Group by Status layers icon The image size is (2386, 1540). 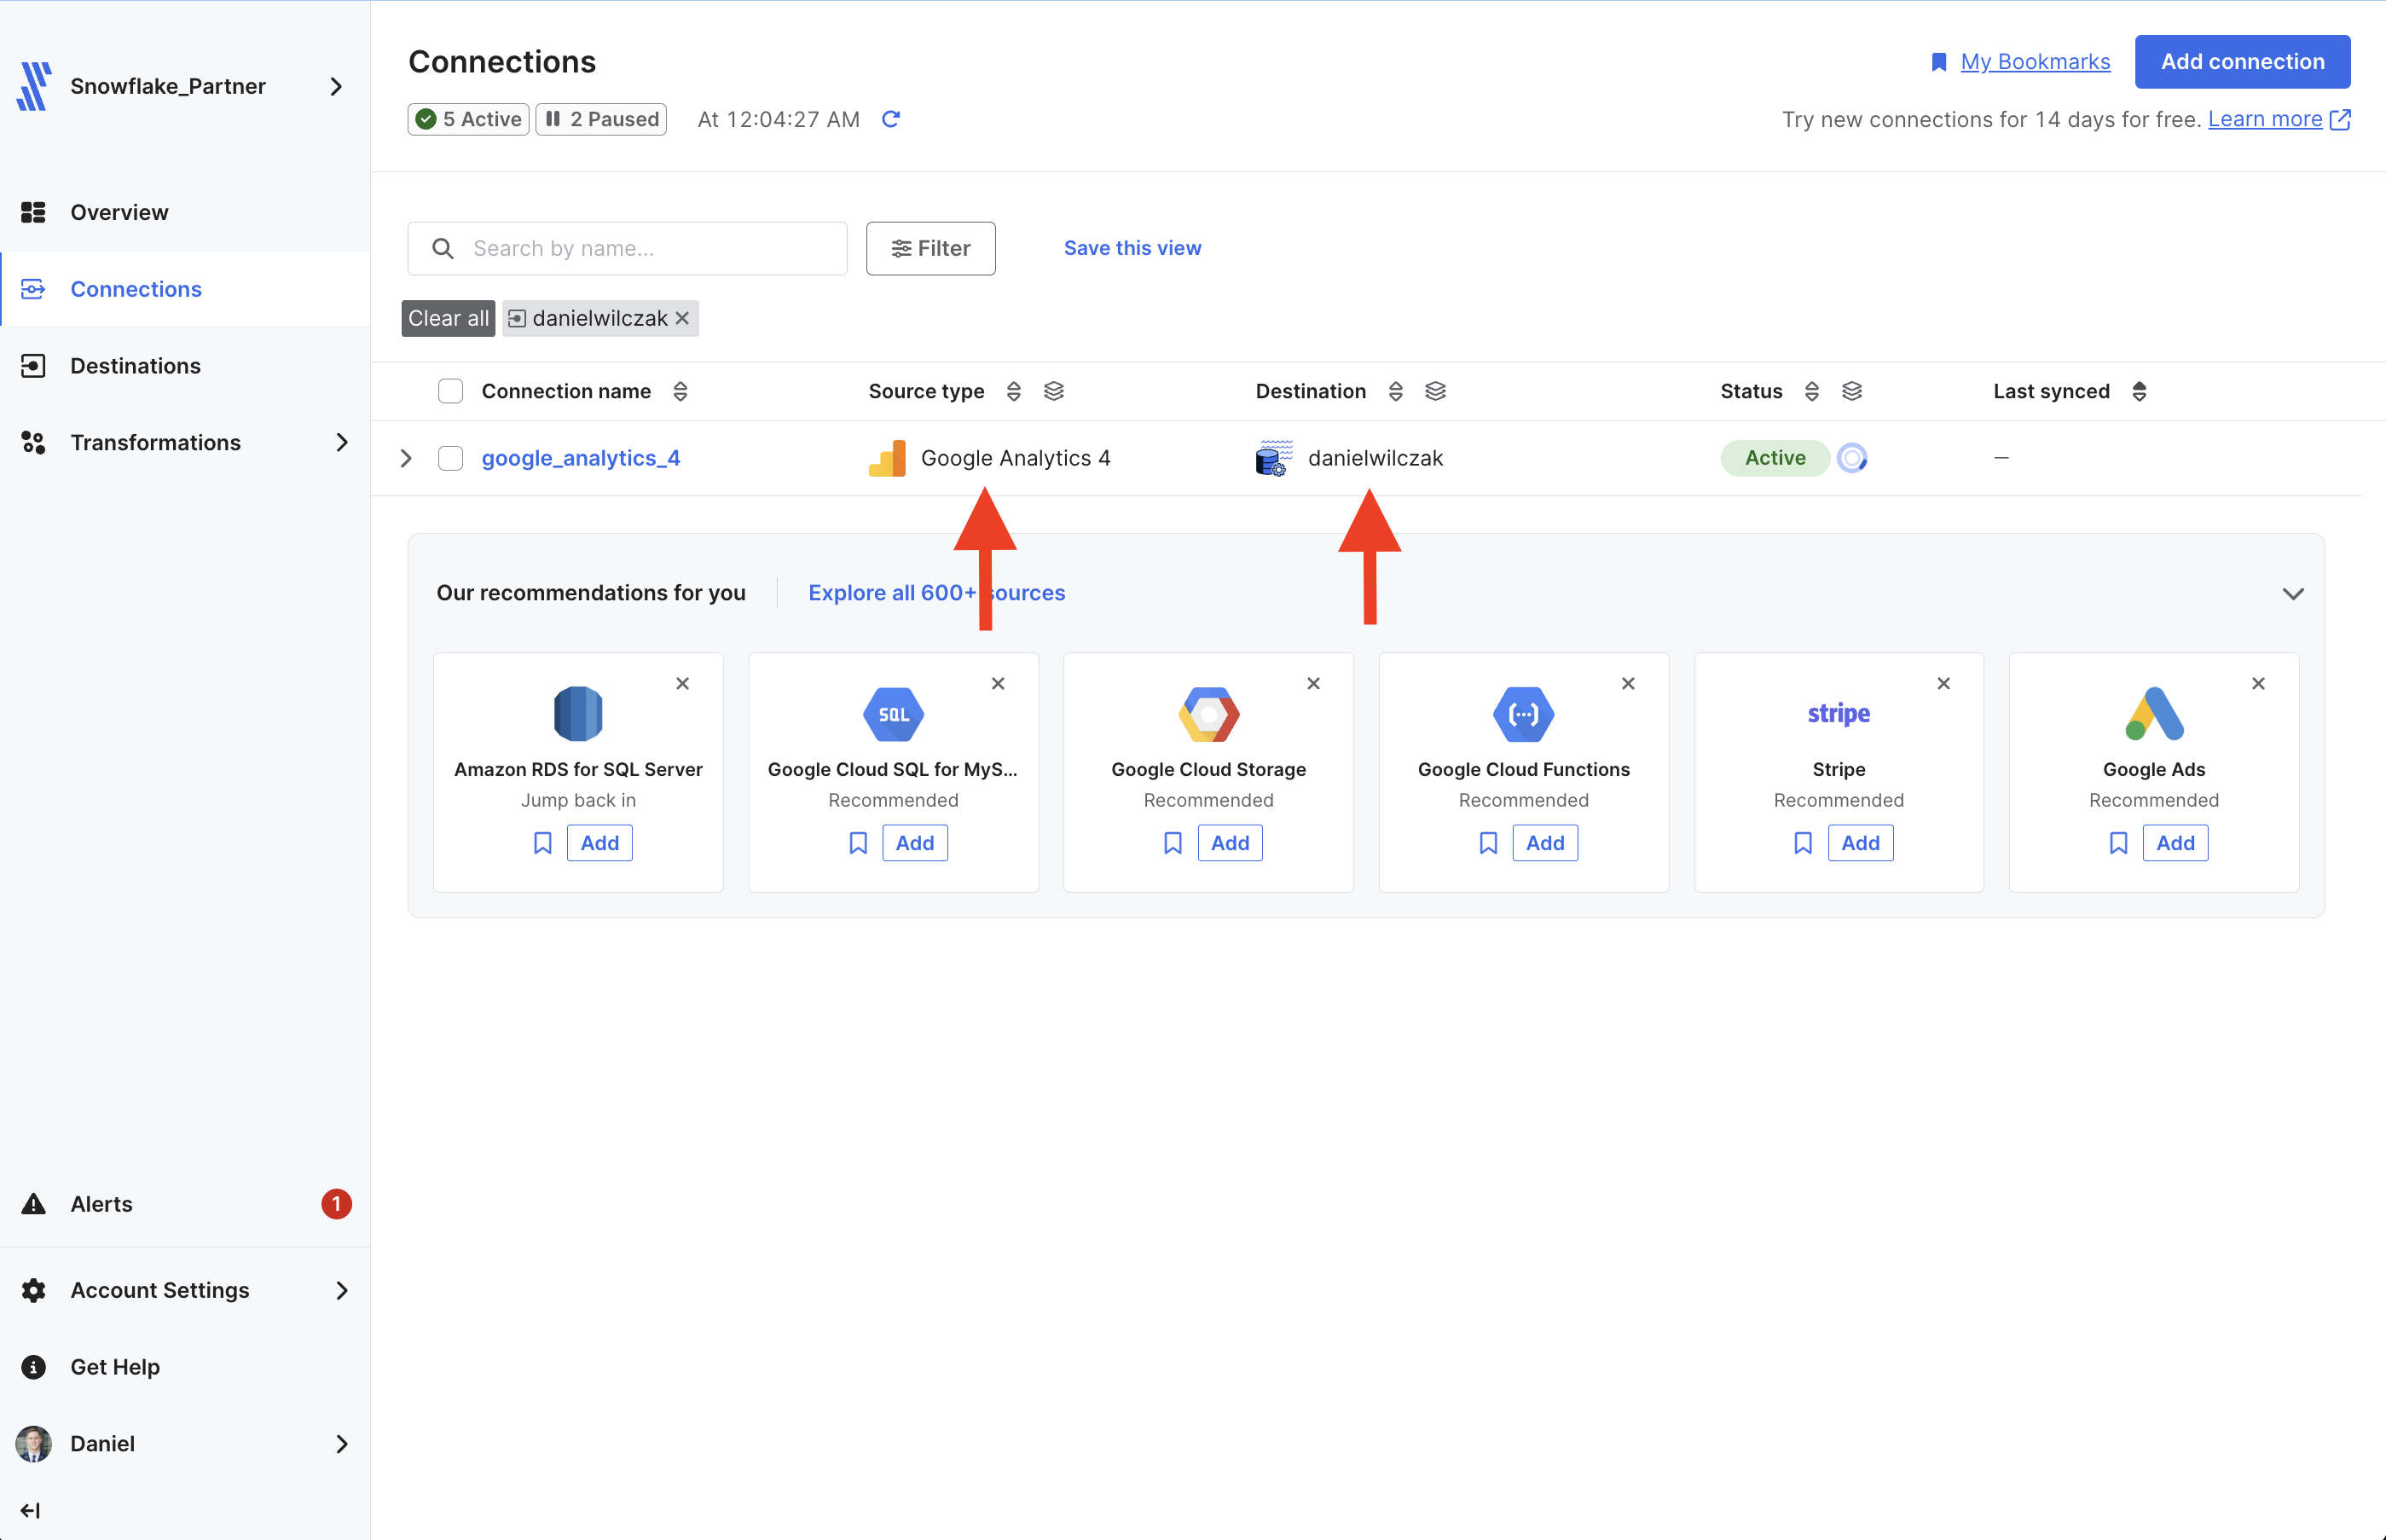point(1852,391)
